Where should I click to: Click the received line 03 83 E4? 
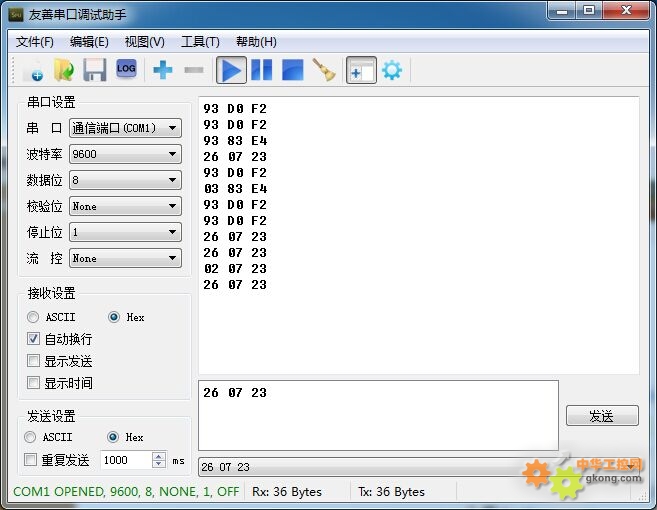(235, 189)
